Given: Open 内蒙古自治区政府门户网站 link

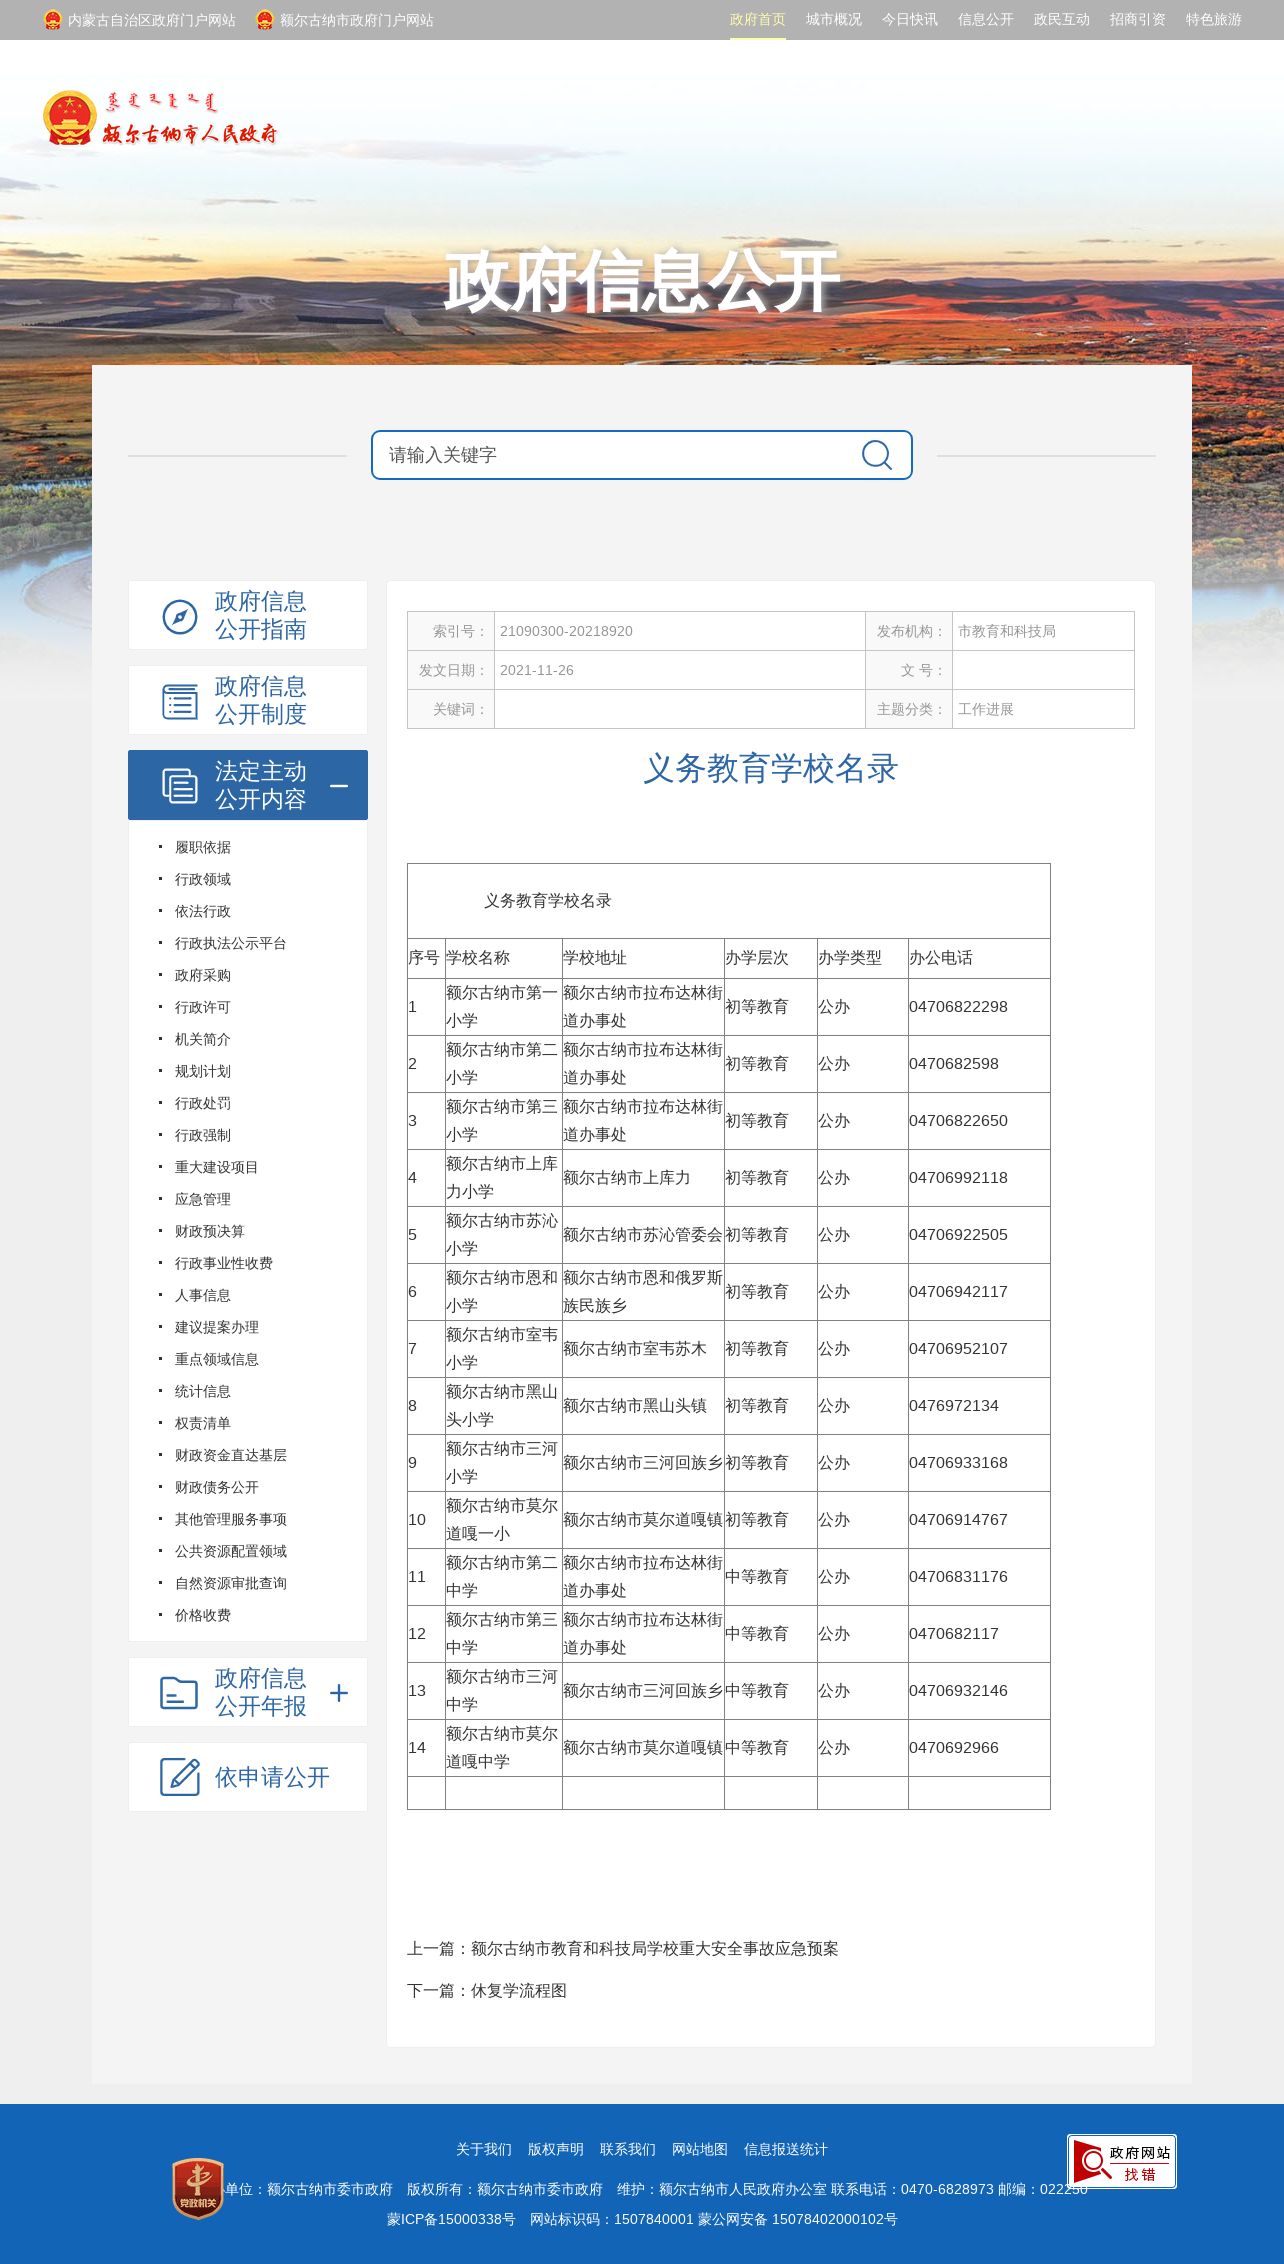Looking at the screenshot, I should coord(152,20).
